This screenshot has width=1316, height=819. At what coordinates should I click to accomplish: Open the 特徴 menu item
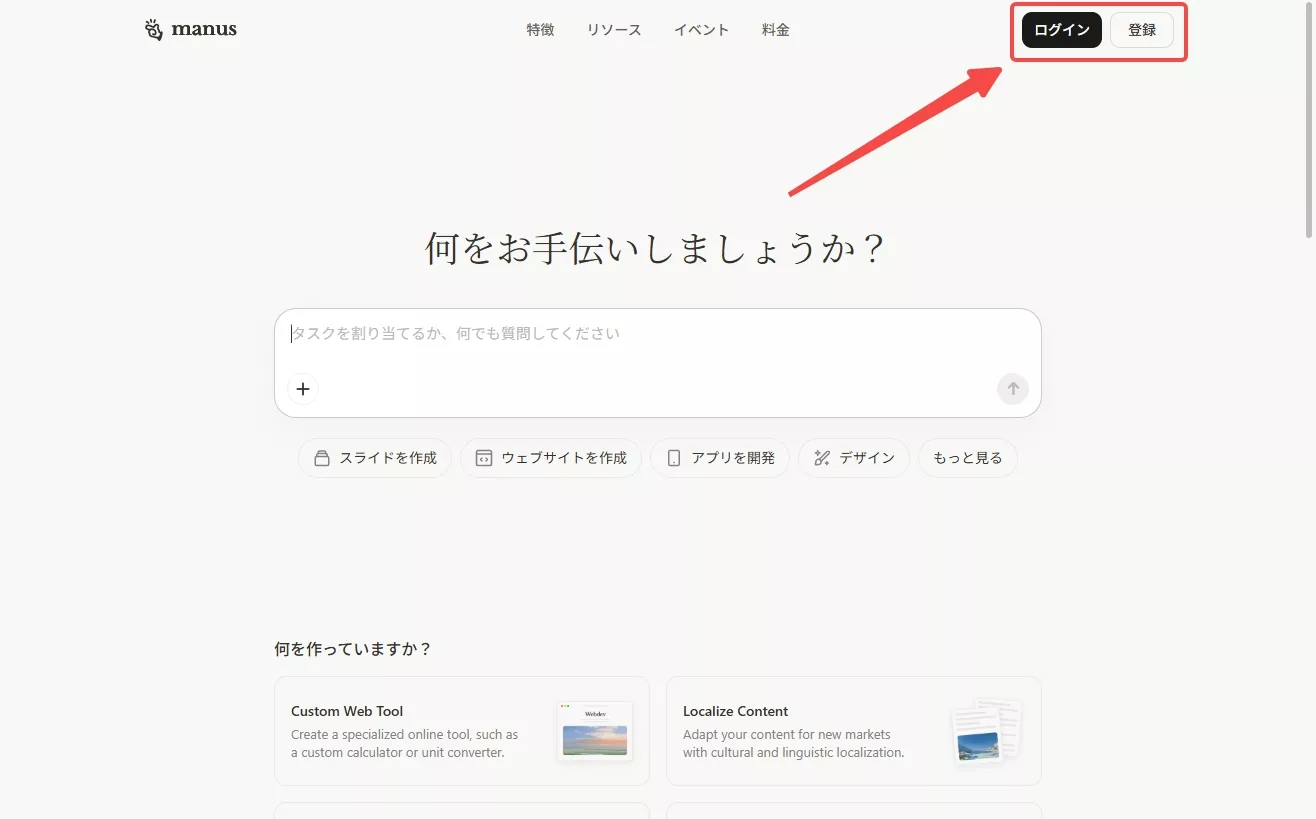[x=540, y=29]
